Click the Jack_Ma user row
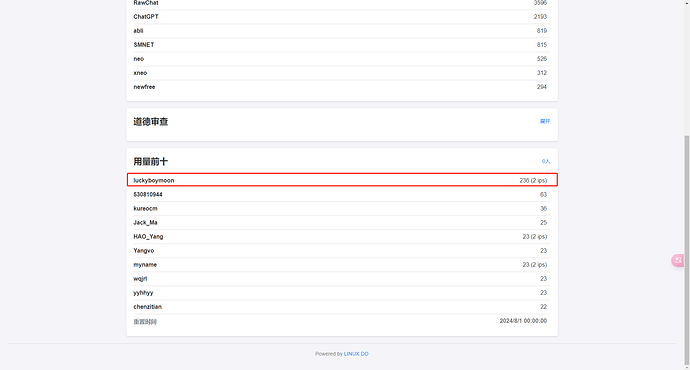Screen dimensions: 690x370 pos(342,223)
